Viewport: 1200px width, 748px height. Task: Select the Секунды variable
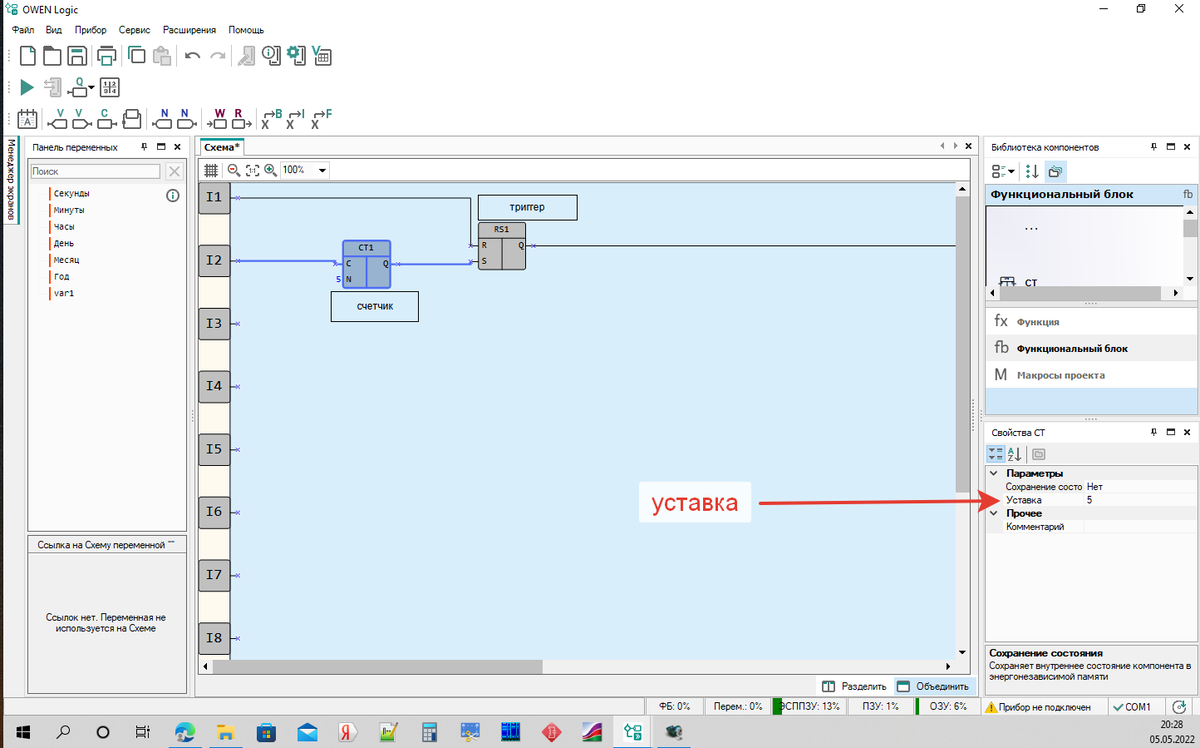[72, 193]
